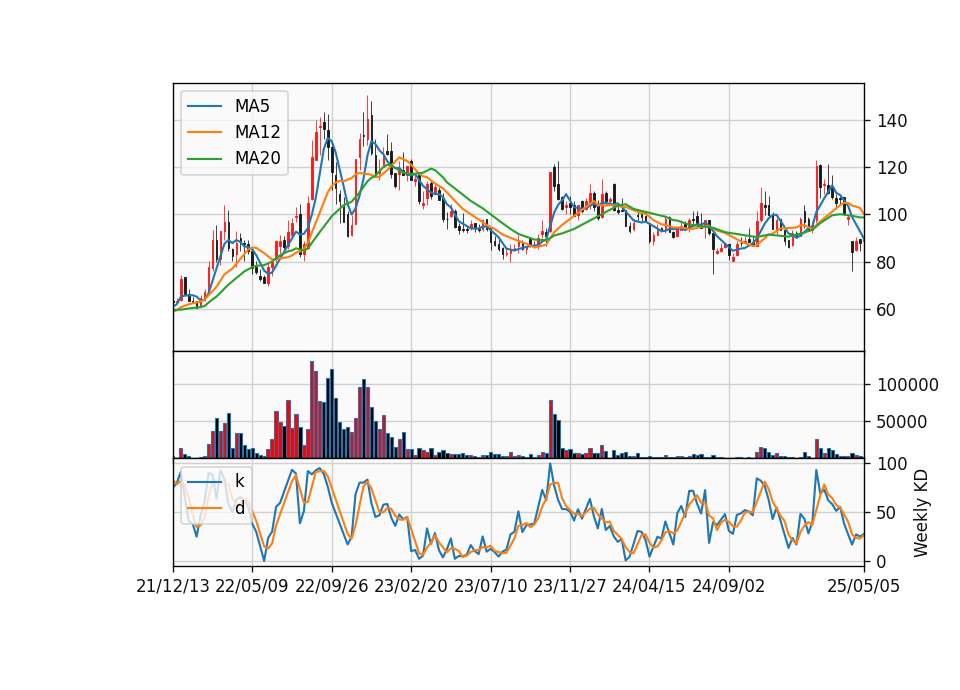Click the 50000 volume axis label
Viewport: 960px width, 690px height.
pyautogui.click(x=902, y=422)
